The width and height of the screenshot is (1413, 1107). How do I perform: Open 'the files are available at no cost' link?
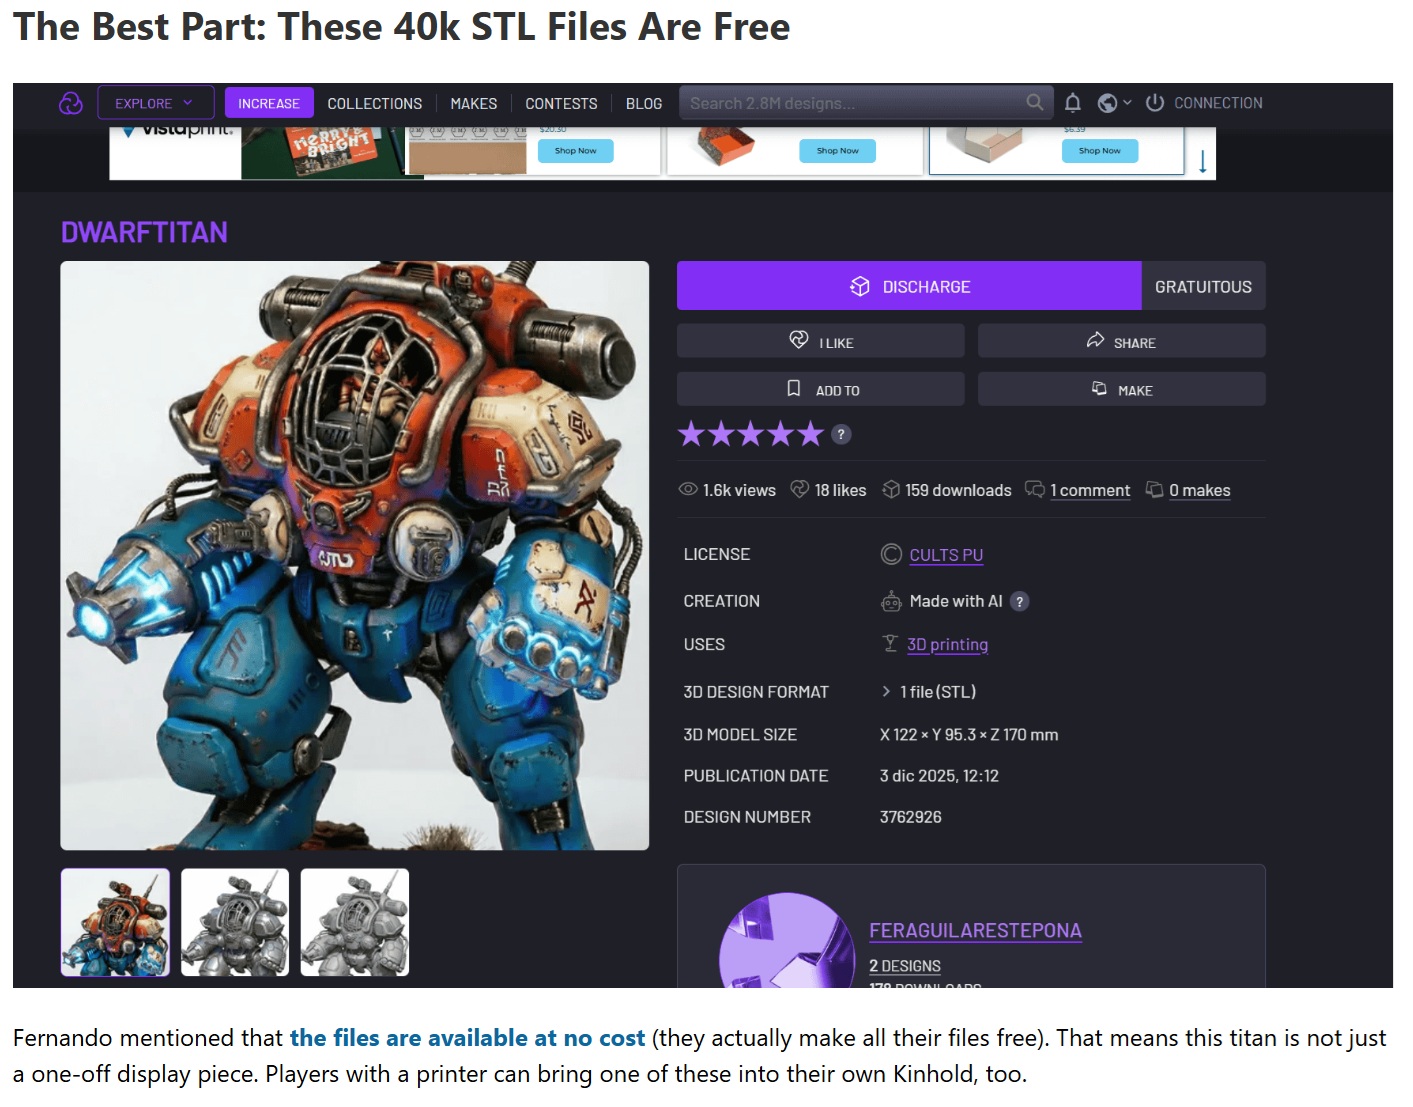coord(467,1038)
